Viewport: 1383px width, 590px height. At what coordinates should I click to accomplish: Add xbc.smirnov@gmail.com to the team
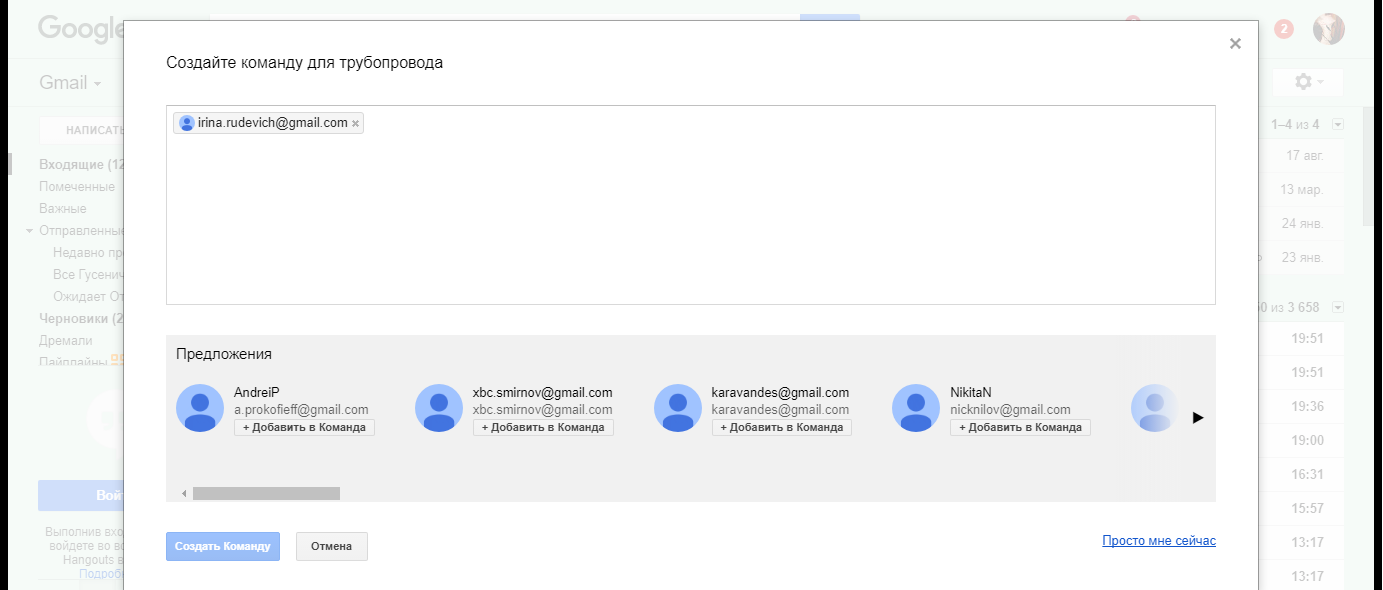click(543, 427)
